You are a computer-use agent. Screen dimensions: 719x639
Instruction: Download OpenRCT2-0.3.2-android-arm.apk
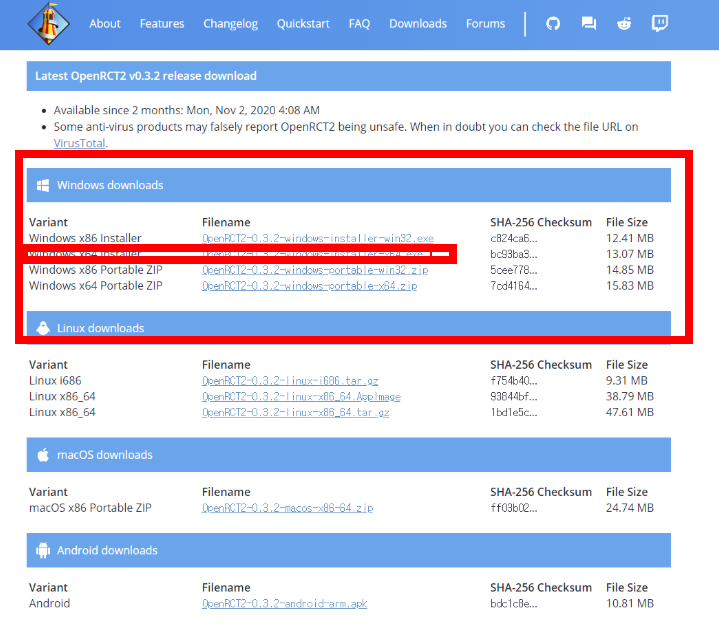(284, 604)
